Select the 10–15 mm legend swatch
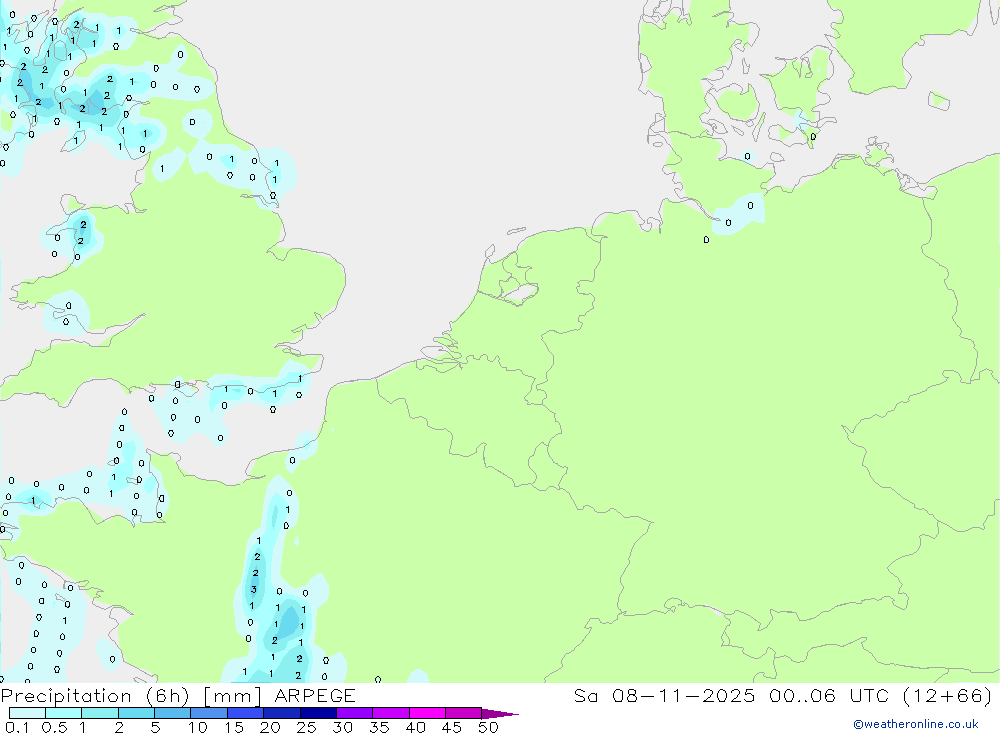 (209, 713)
